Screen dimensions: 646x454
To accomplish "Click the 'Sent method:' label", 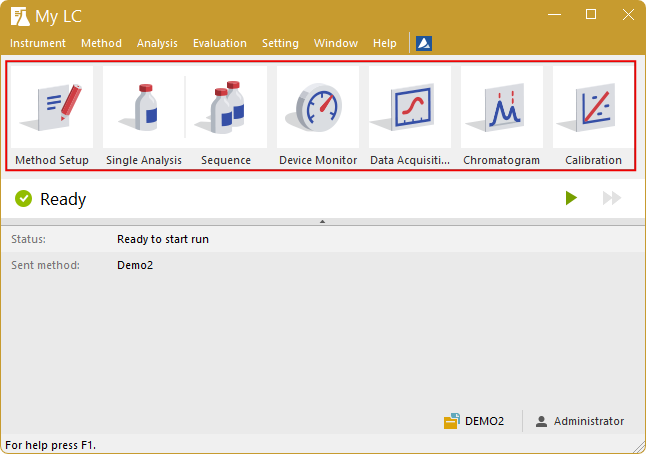I will point(45,265).
